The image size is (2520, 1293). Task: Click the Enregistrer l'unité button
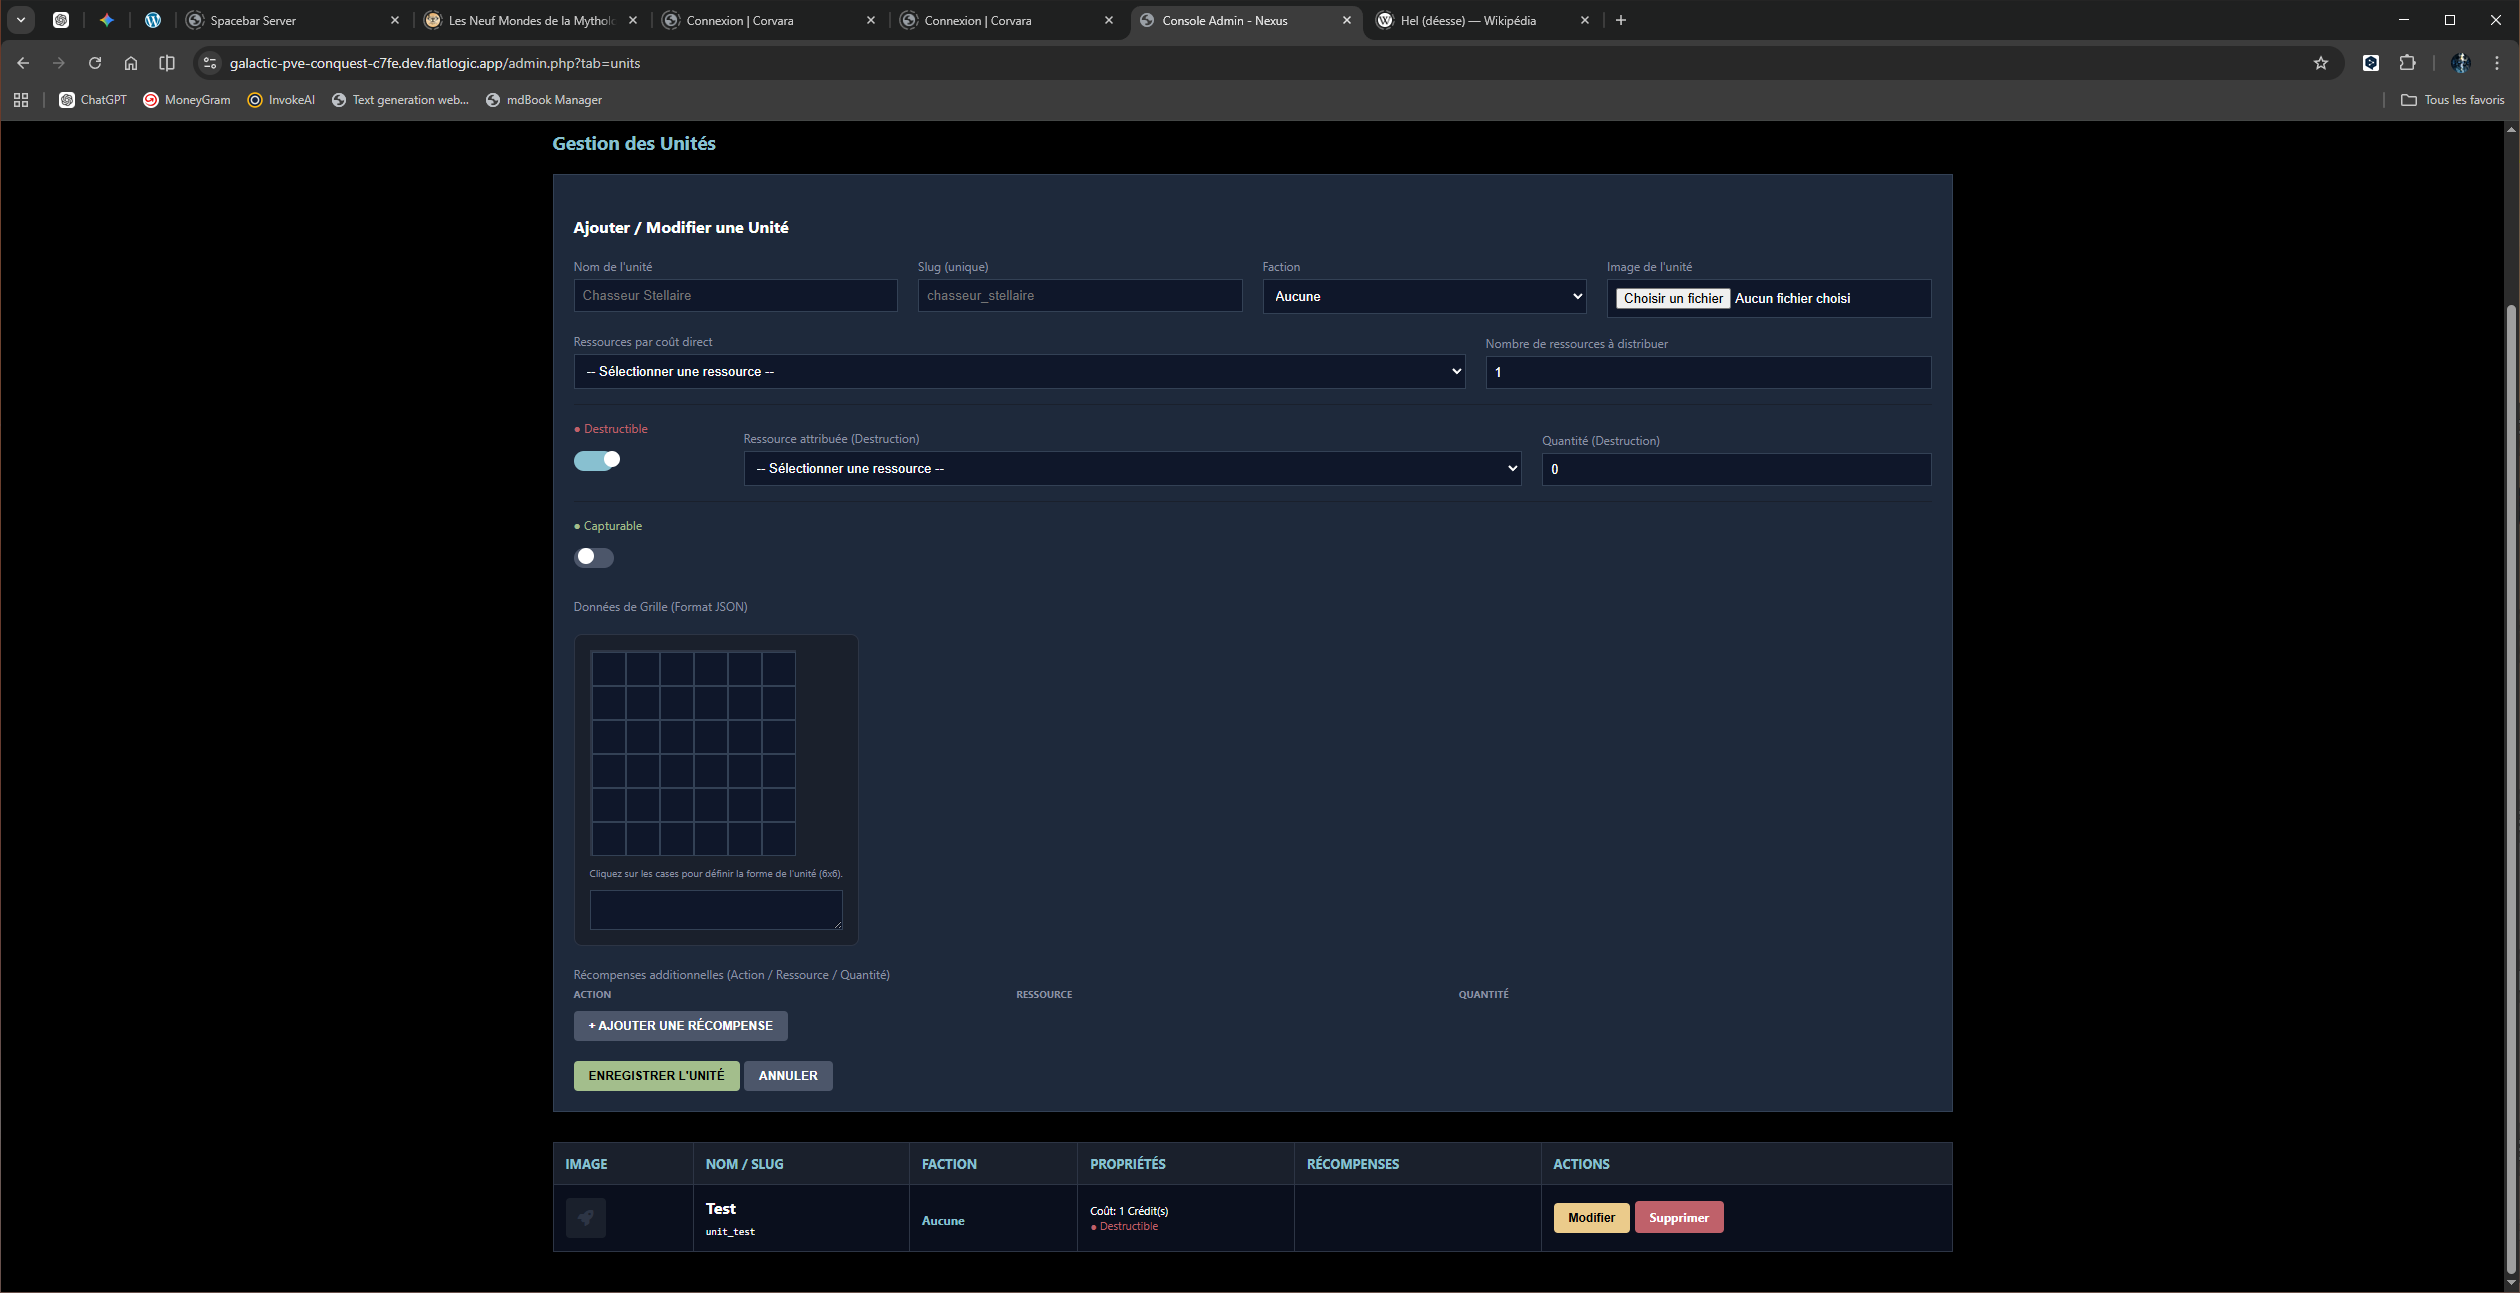pyautogui.click(x=656, y=1076)
